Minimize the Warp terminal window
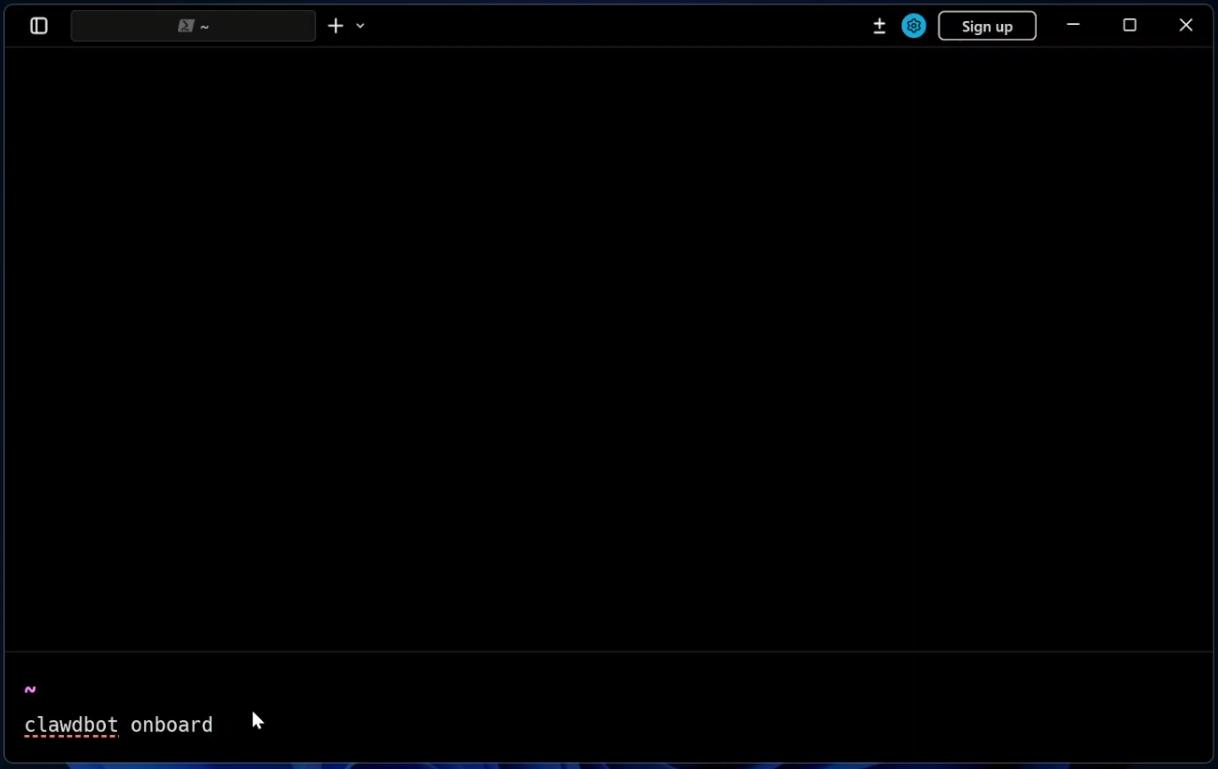This screenshot has width=1218, height=769. 1073,26
